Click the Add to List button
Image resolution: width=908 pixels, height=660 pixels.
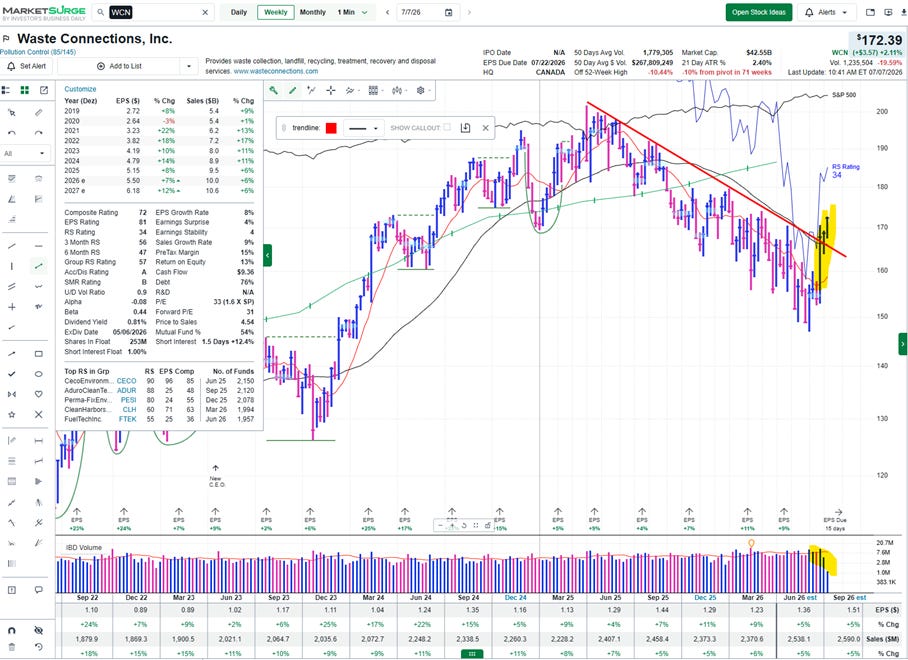point(119,67)
